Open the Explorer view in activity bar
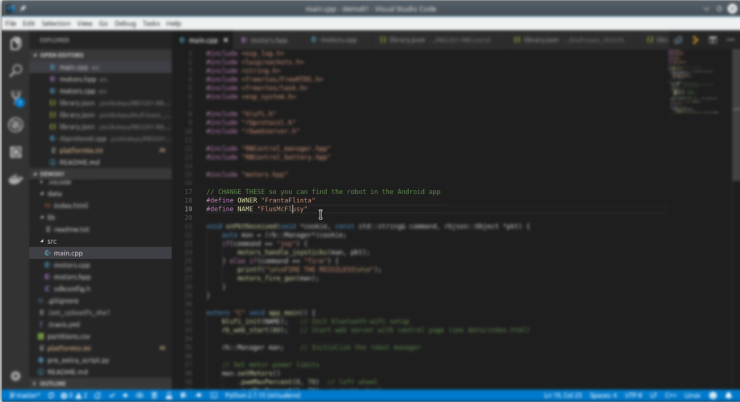Image resolution: width=740 pixels, height=402 pixels. 15,44
